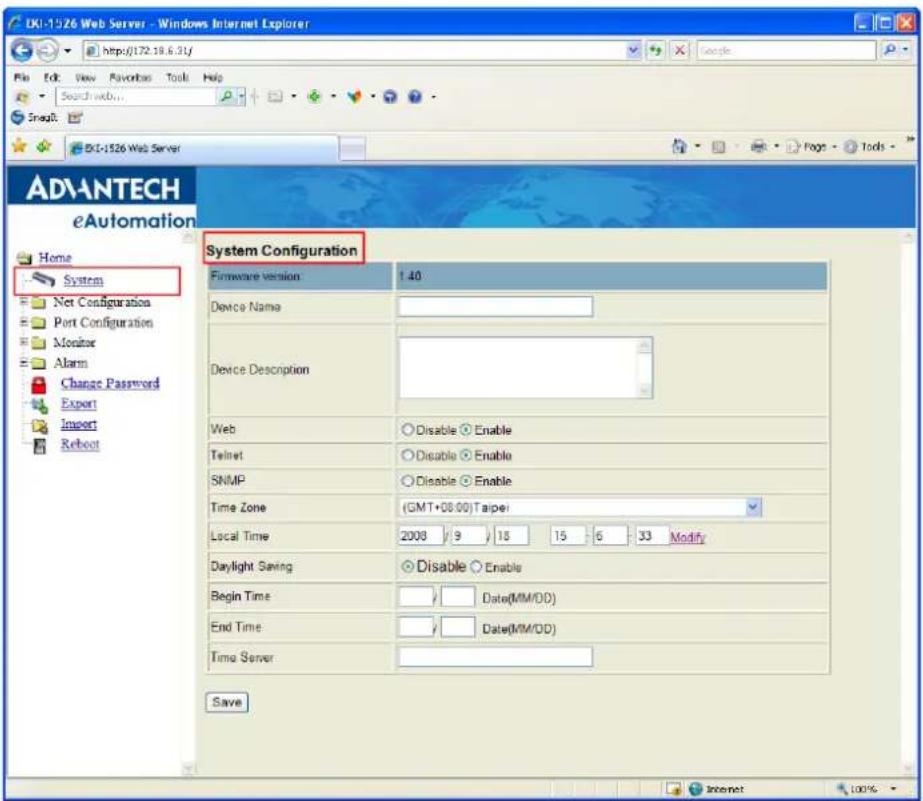Click the Reboot icon in the sidebar
Viewport: 923px width, 801px height.
click(x=39, y=446)
